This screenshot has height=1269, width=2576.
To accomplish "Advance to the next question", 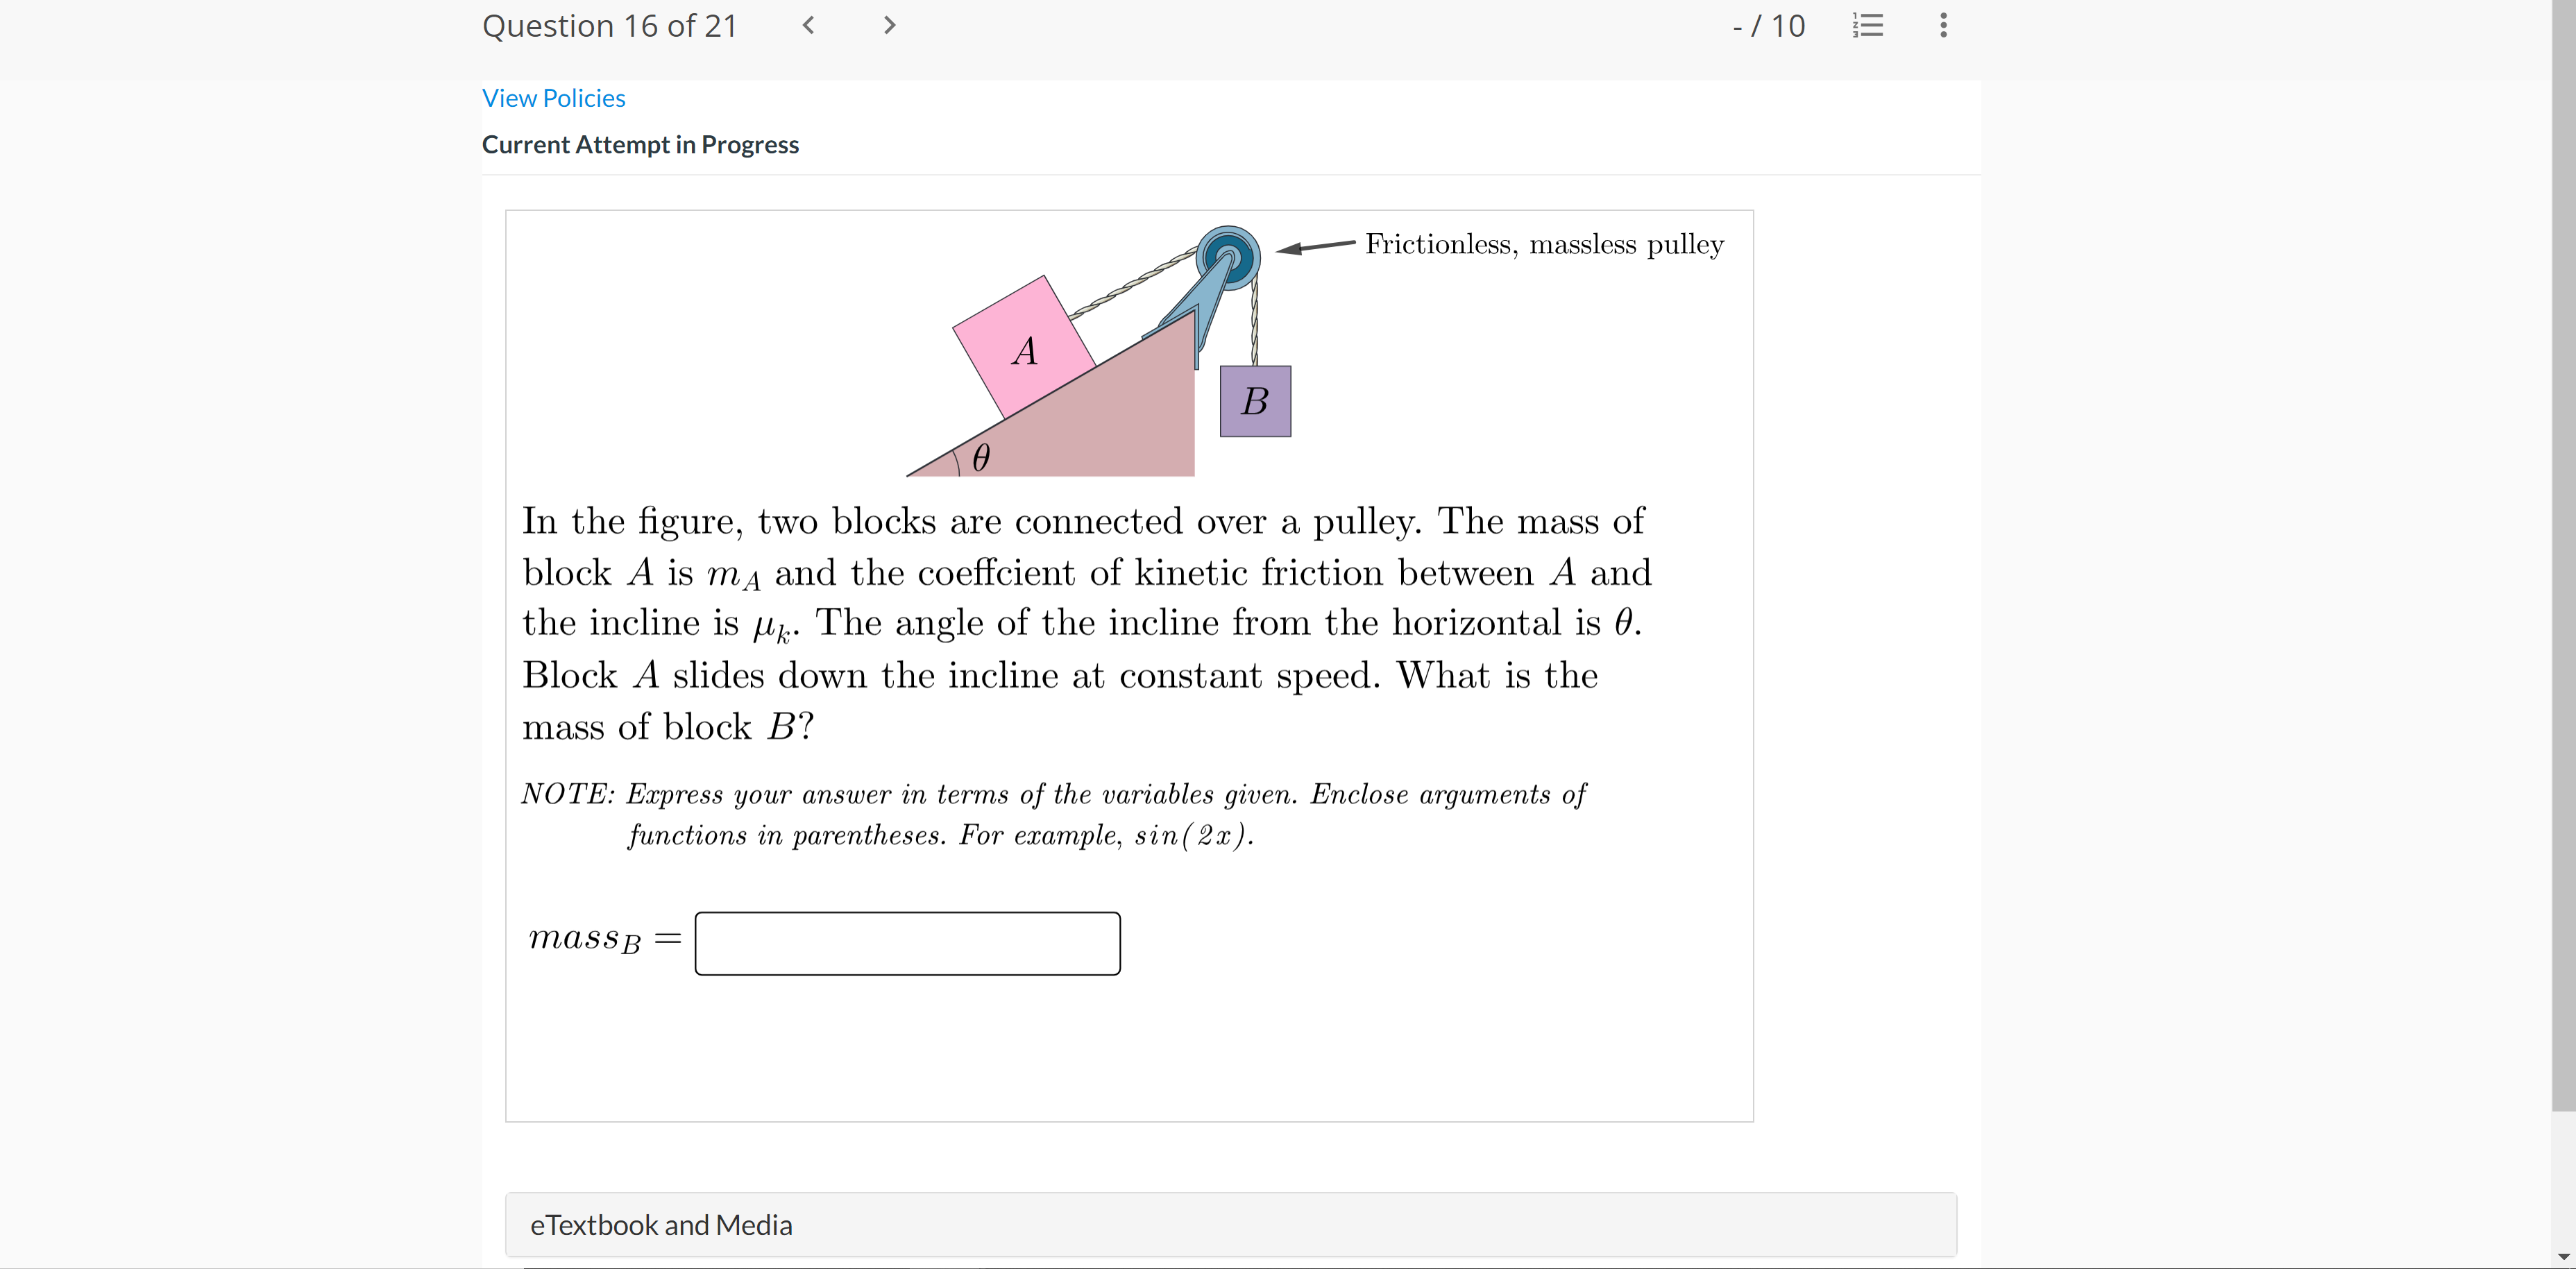I will (x=888, y=25).
